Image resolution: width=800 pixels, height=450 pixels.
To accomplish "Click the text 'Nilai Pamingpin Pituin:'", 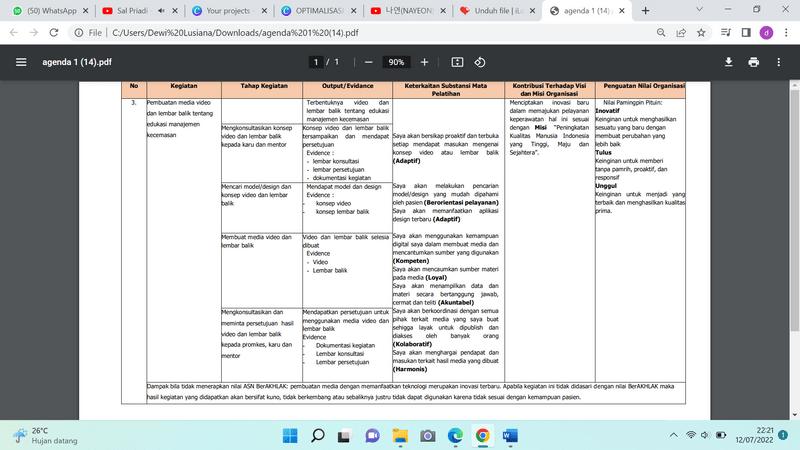I will (x=633, y=103).
